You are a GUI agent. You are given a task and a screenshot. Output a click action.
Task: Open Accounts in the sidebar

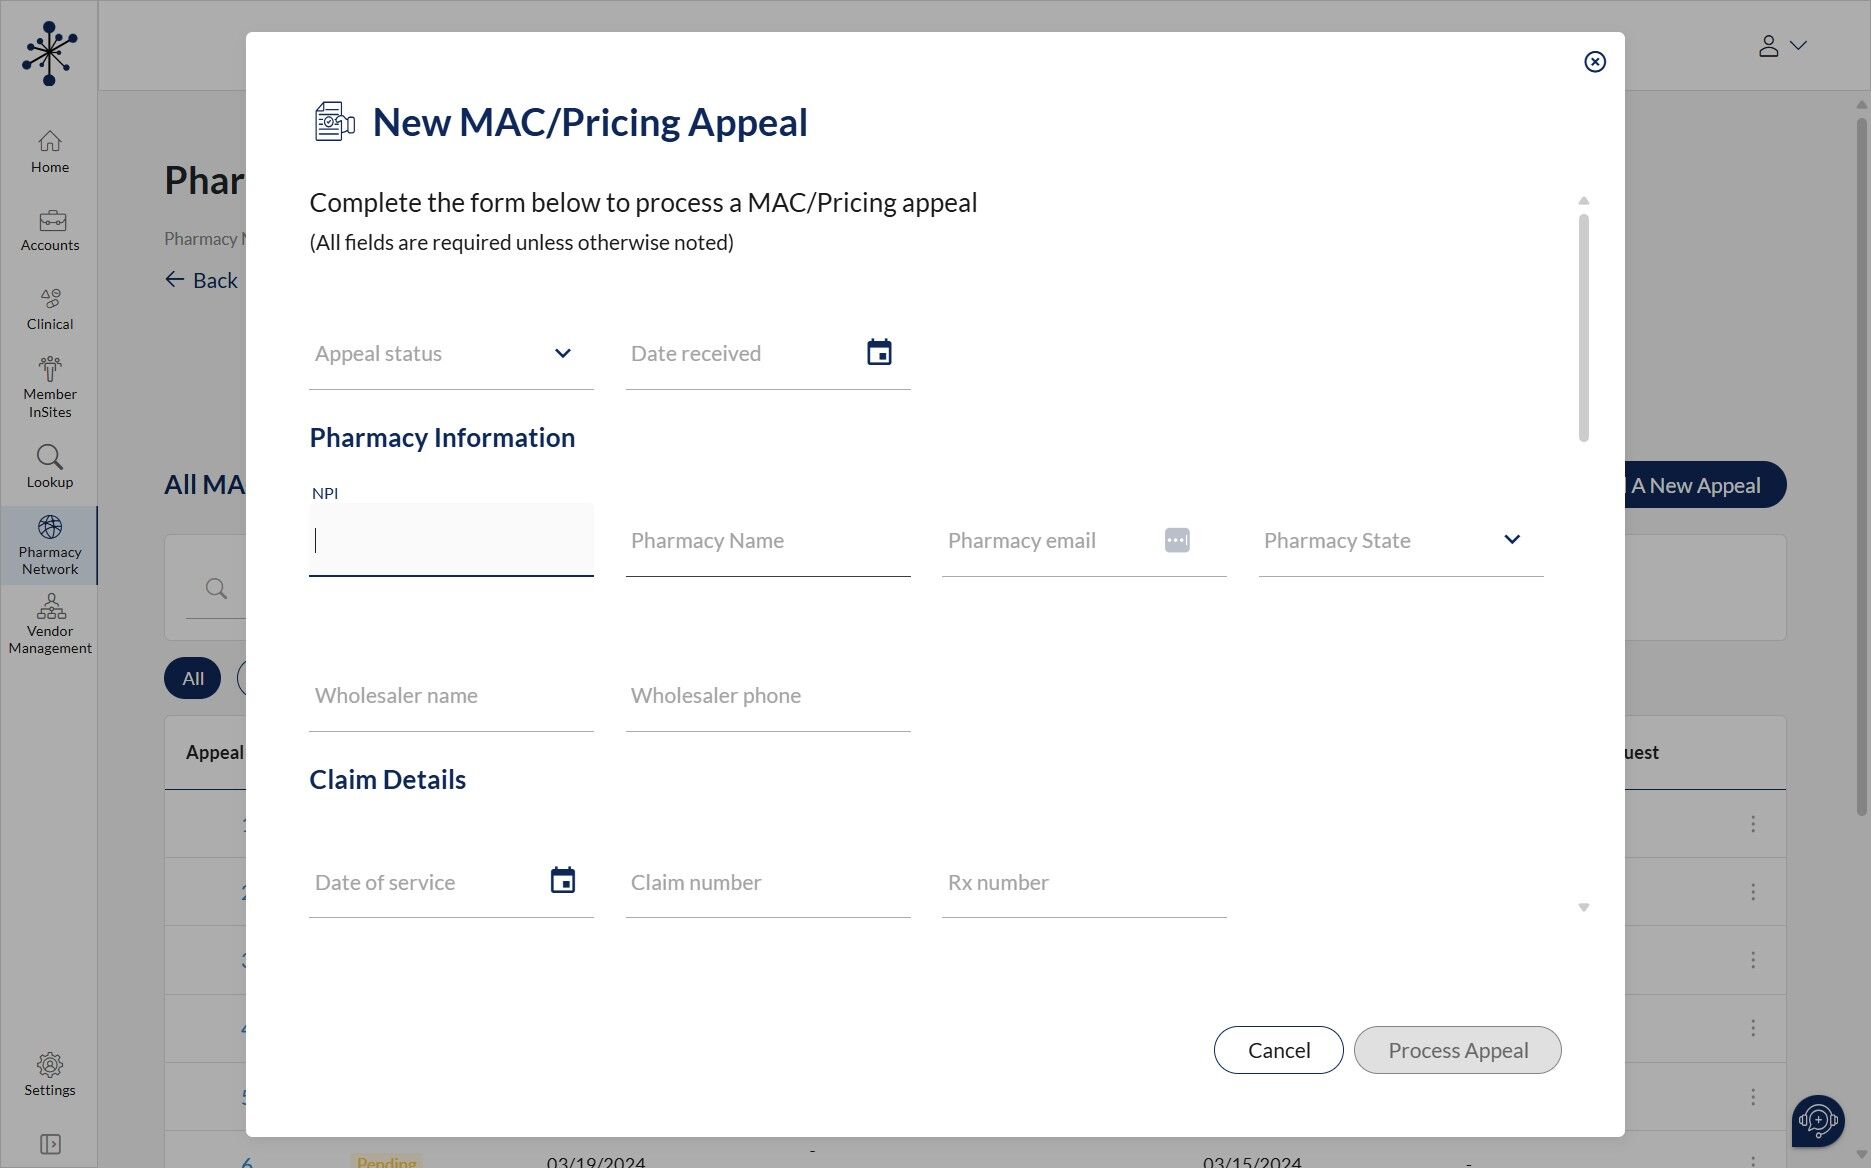coord(50,231)
